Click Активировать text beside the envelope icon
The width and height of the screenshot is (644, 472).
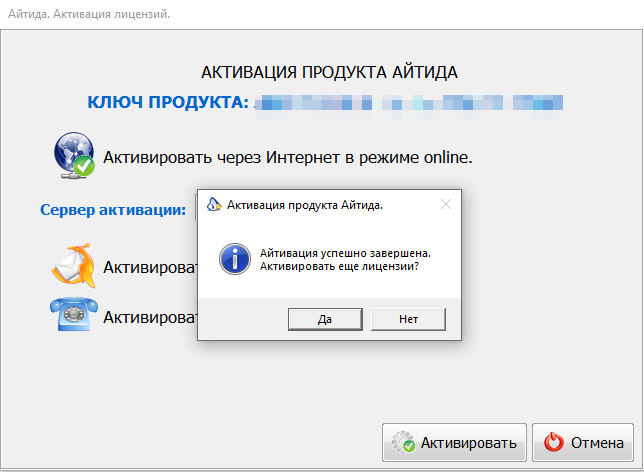[150, 267]
